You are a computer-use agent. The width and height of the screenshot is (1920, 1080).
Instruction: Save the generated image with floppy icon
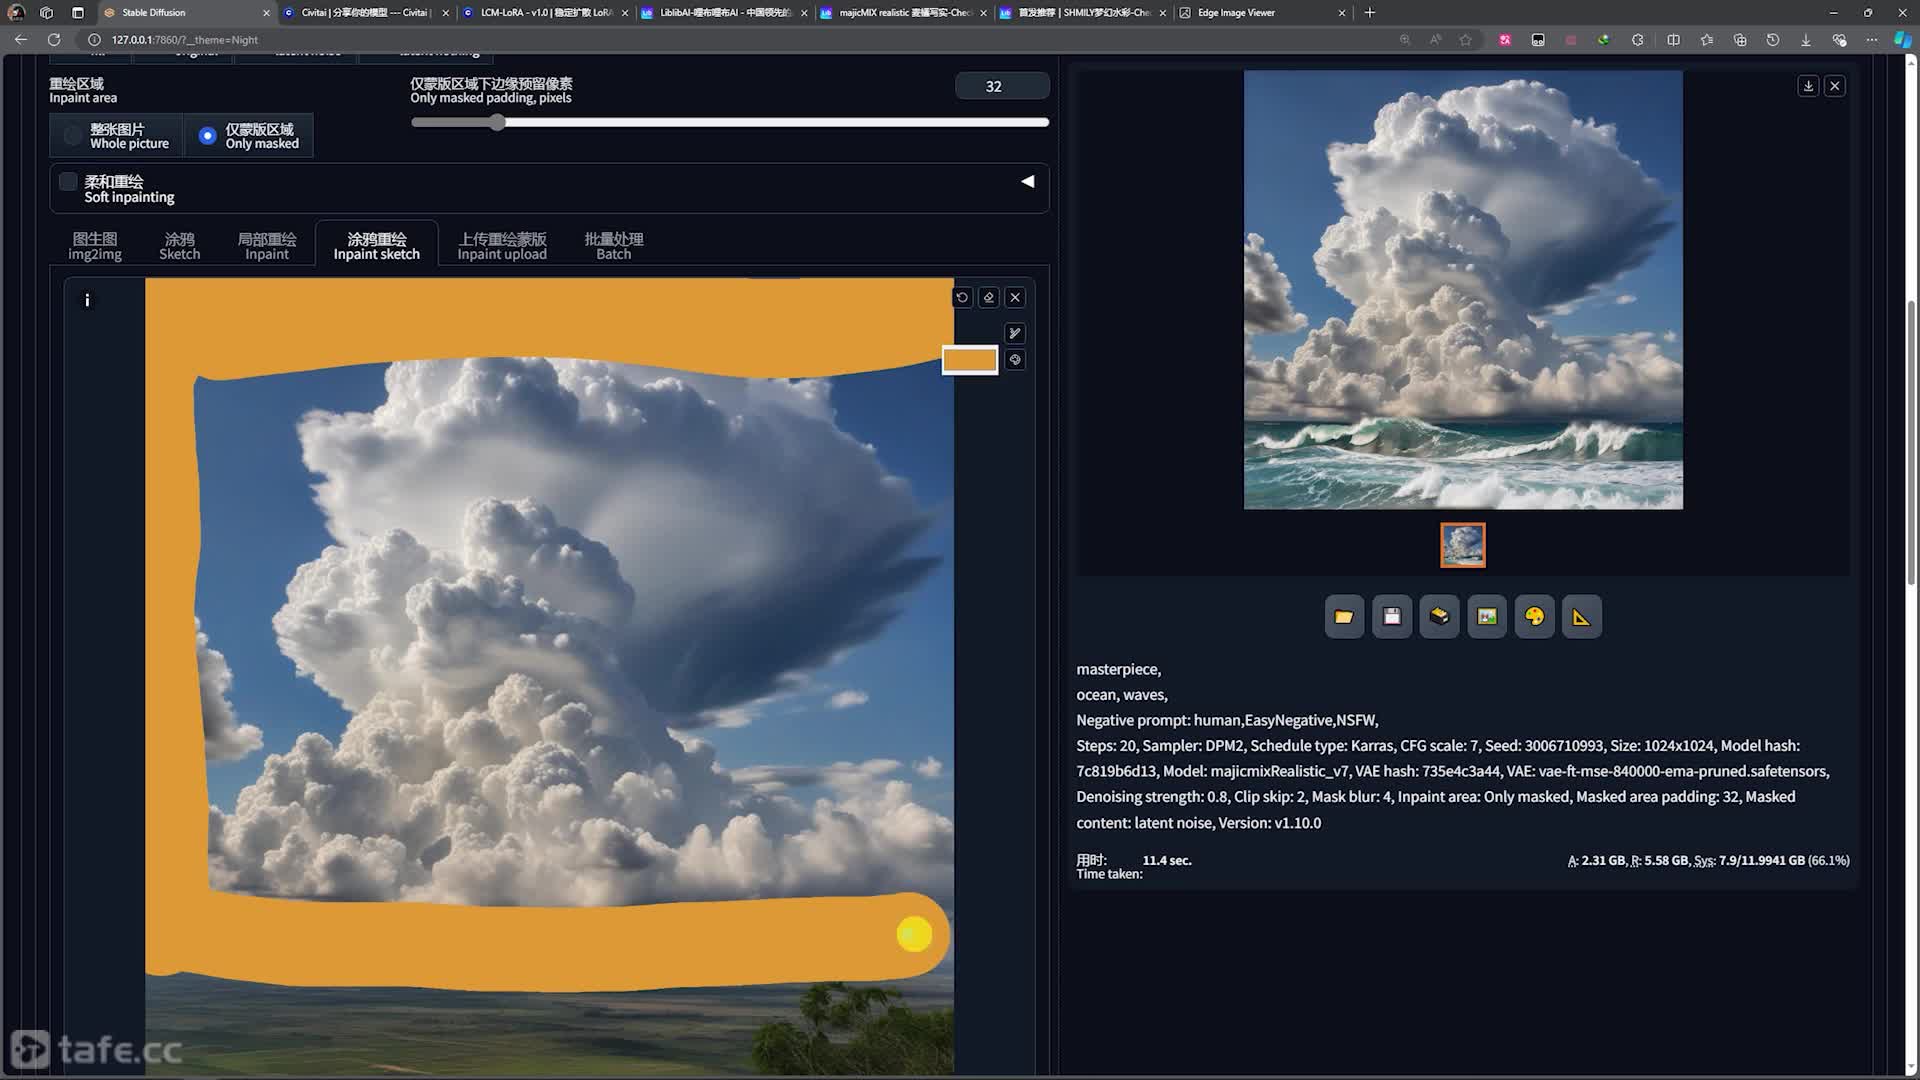[1392, 617]
